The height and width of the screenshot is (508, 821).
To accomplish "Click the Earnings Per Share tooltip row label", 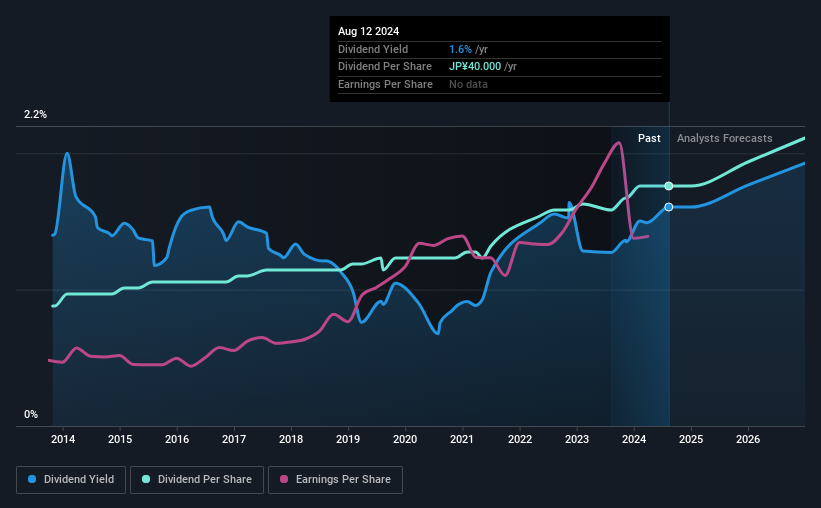I will click(385, 84).
